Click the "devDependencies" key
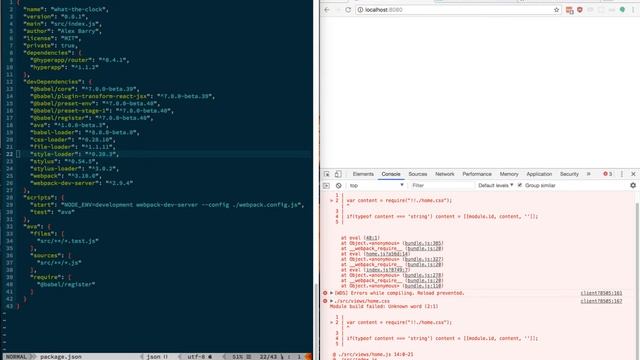The width and height of the screenshot is (640, 360). pyautogui.click(x=53, y=82)
